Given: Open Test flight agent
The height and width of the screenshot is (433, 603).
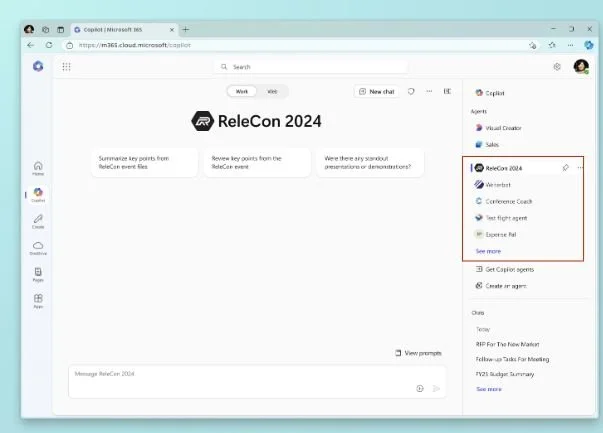Looking at the screenshot, I should point(501,218).
